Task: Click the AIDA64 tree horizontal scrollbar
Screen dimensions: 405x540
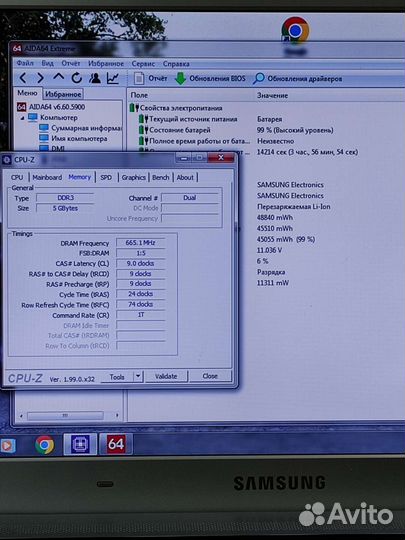Action: [x=65, y=416]
